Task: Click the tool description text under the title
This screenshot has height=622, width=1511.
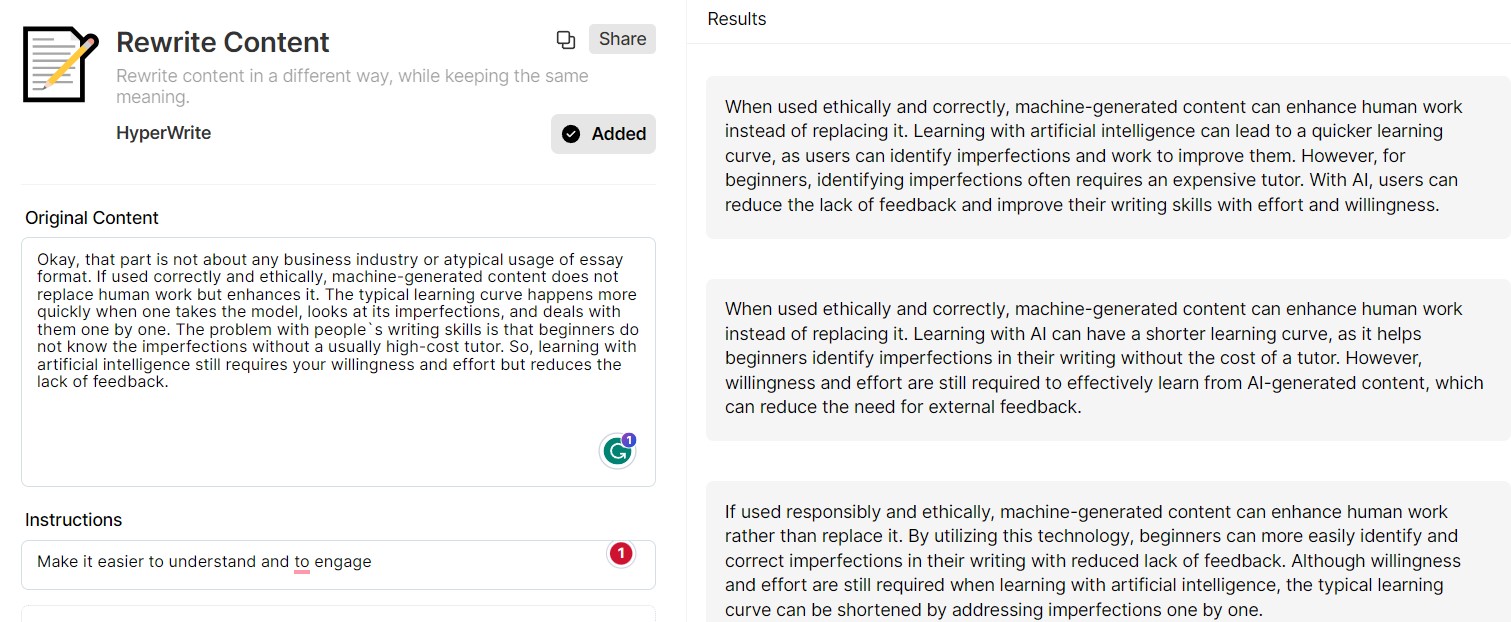Action: coord(352,87)
